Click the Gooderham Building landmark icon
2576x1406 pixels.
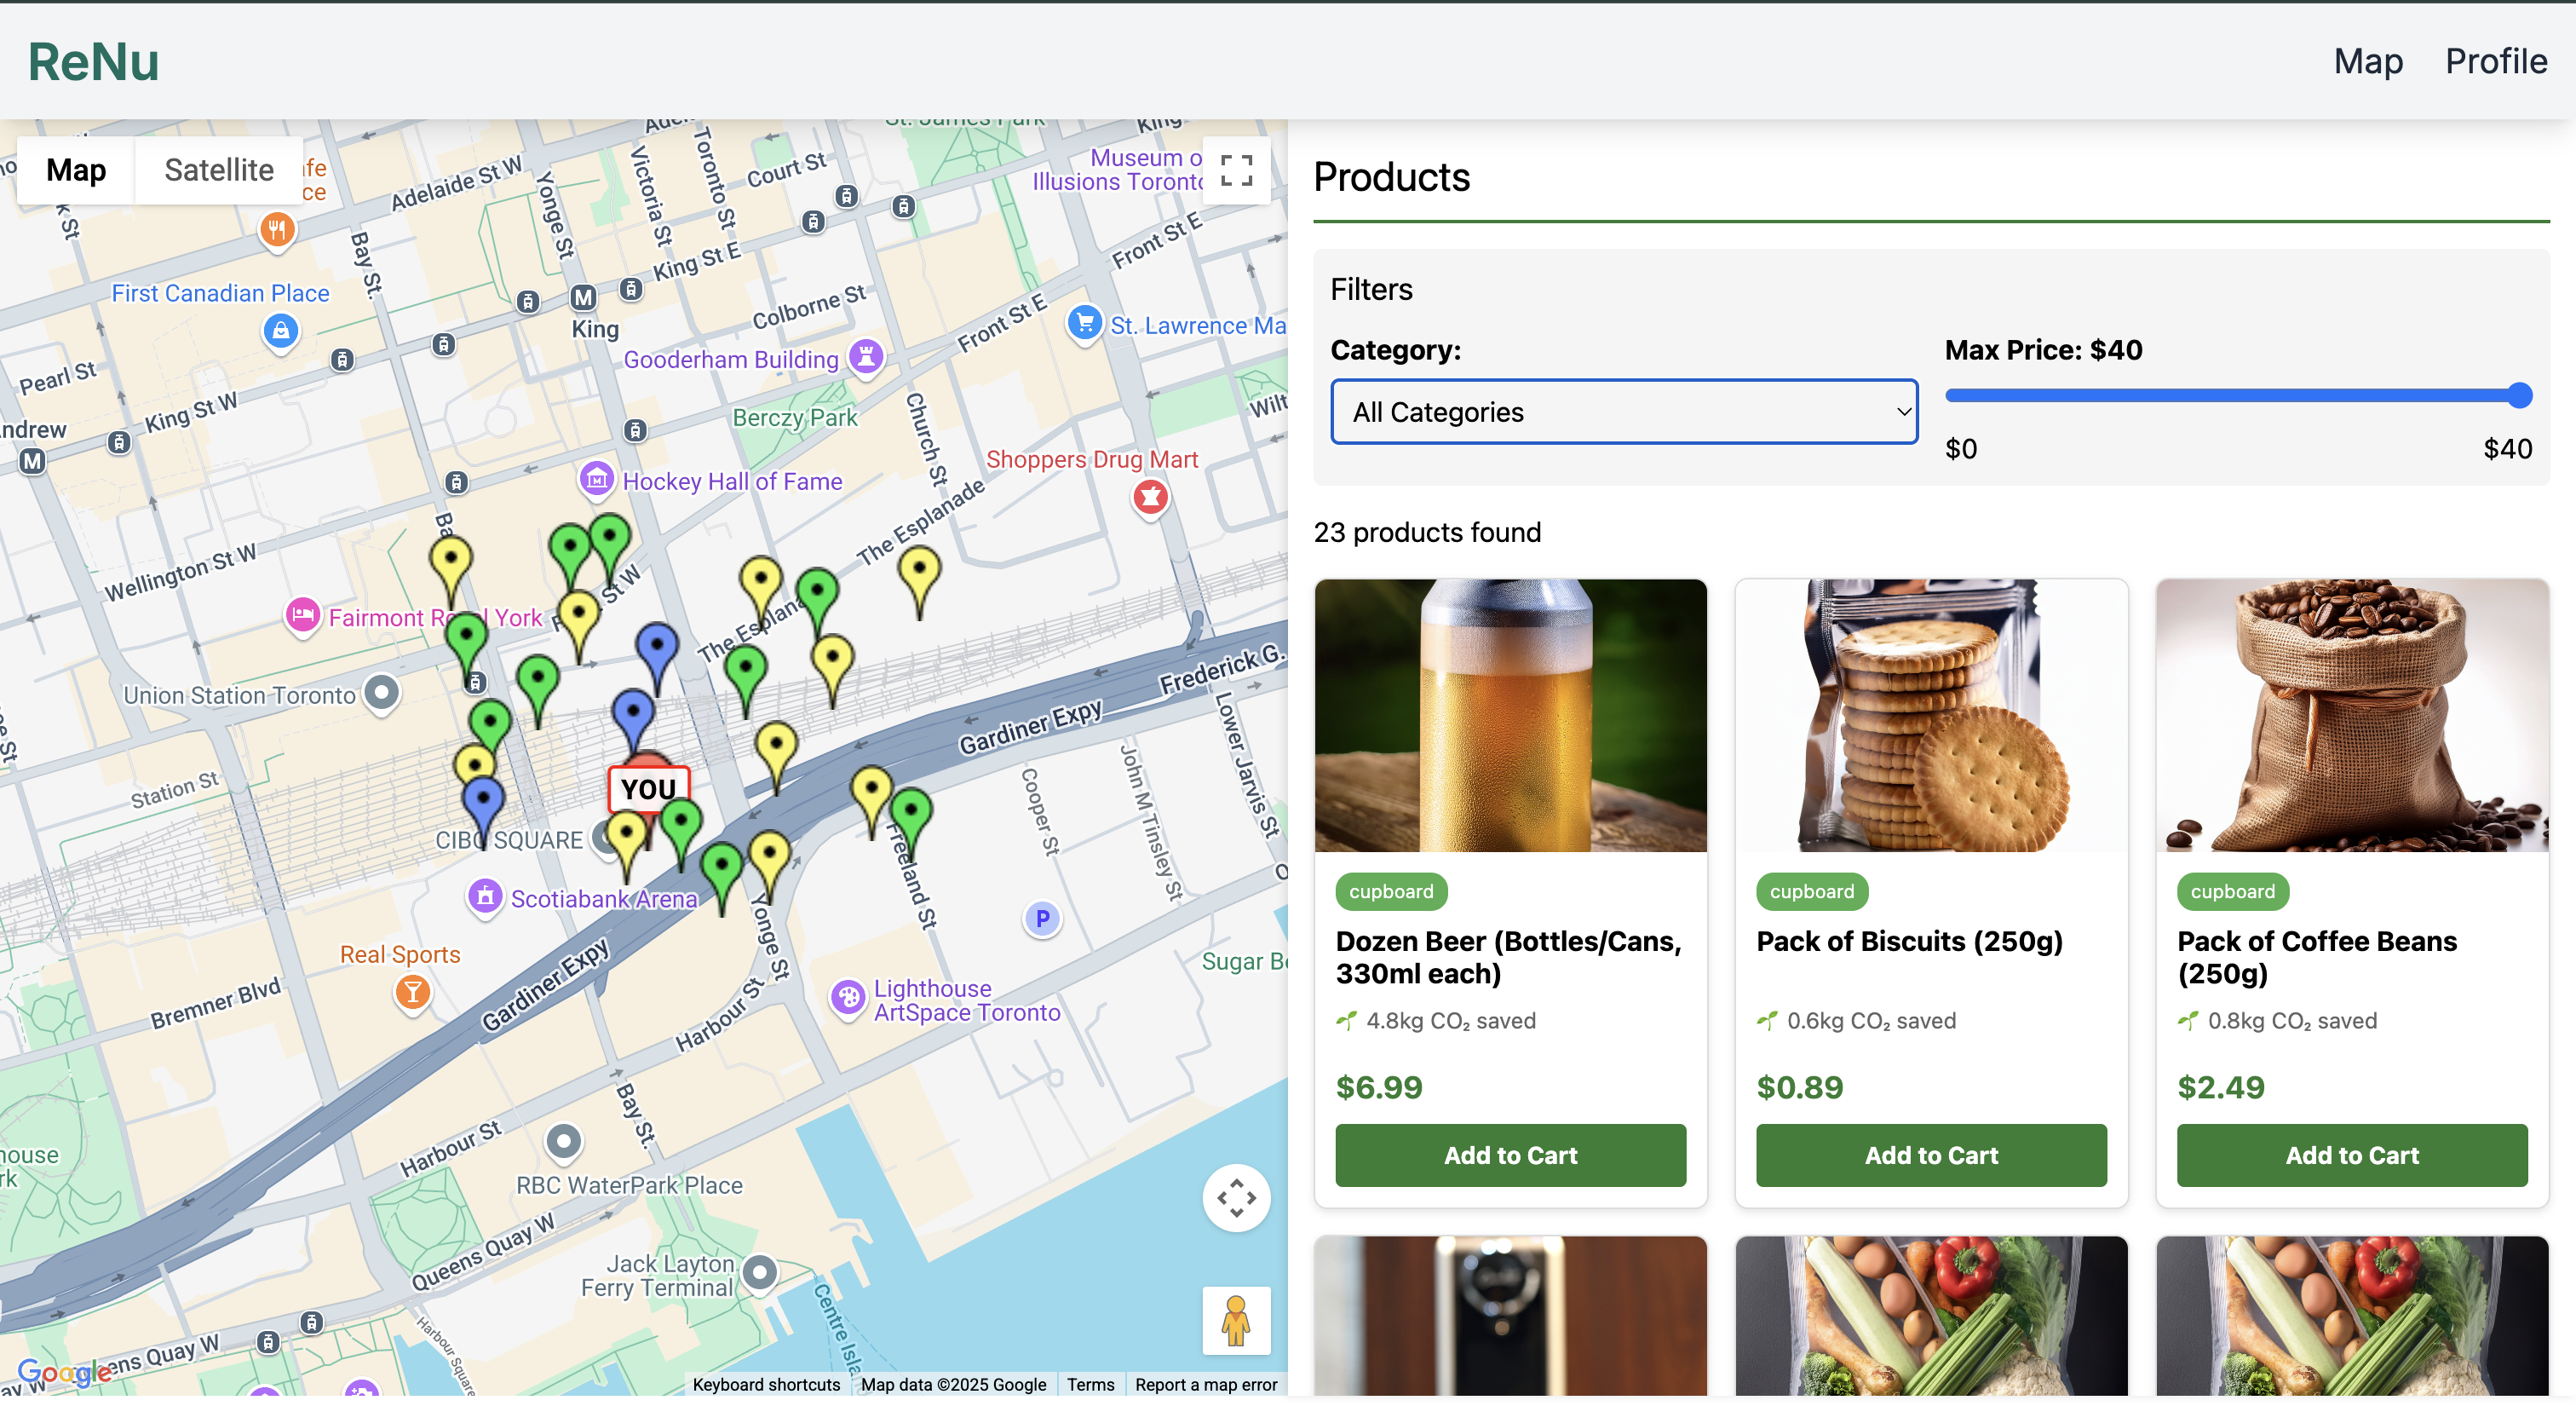[866, 356]
